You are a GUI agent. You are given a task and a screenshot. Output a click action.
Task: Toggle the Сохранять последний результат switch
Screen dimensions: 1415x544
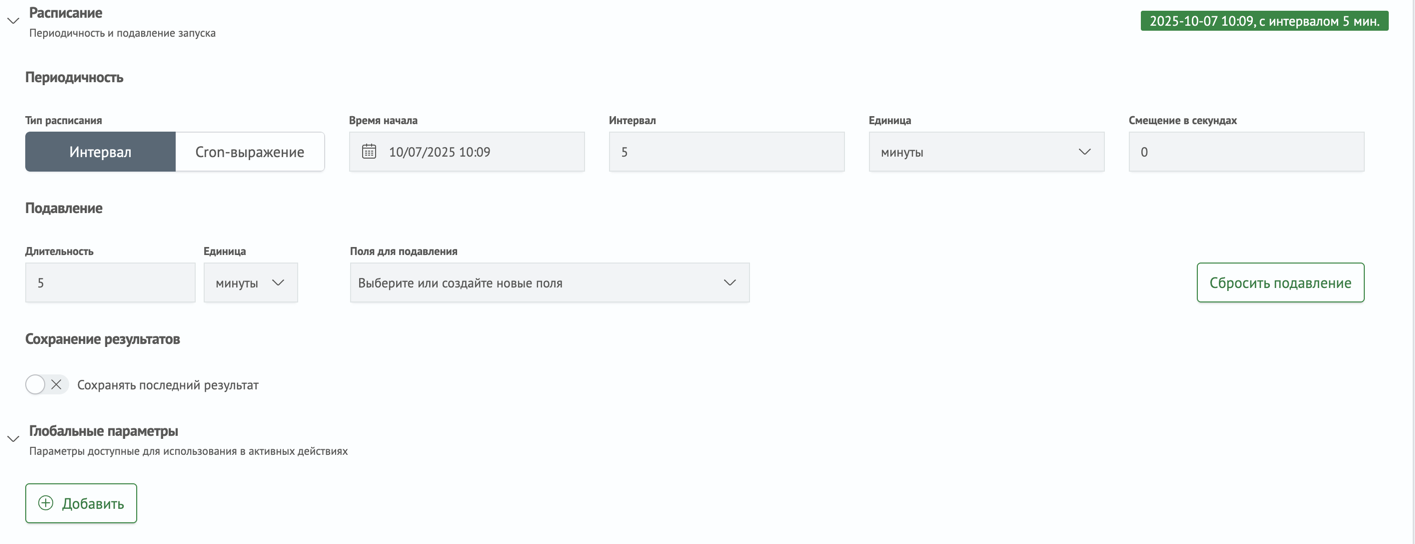coord(46,384)
